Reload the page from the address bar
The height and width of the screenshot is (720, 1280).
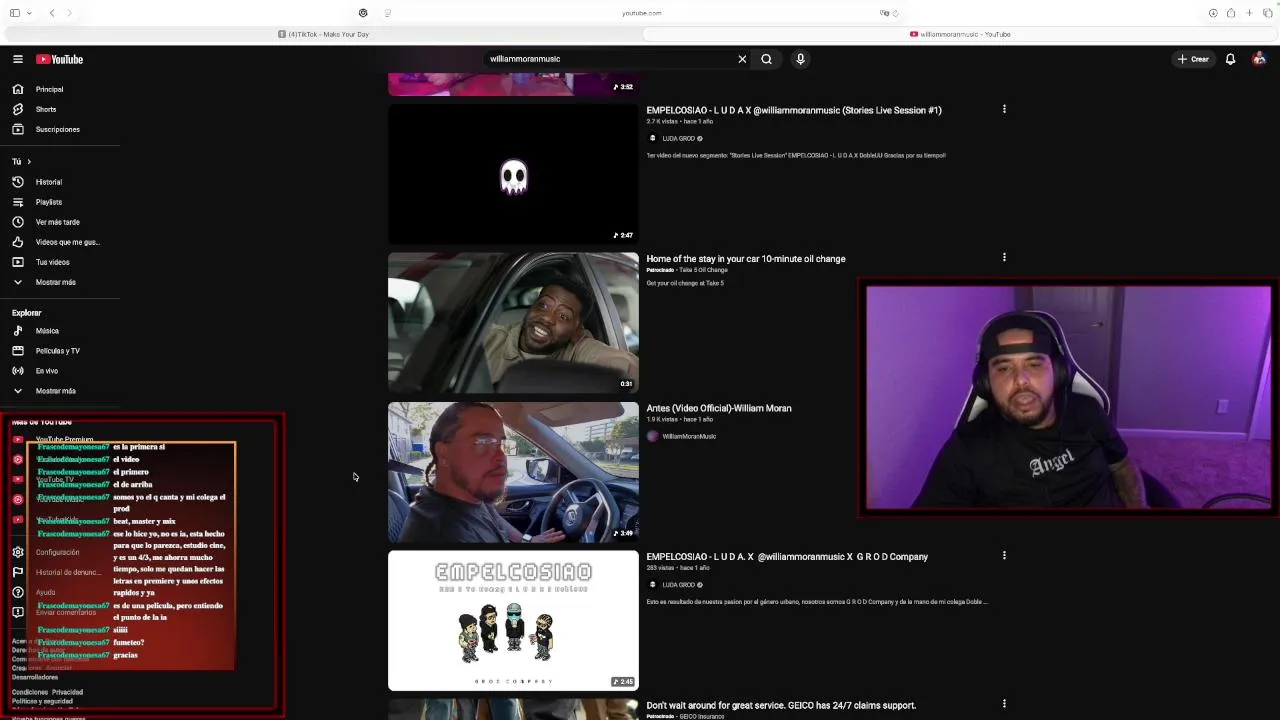coord(896,13)
